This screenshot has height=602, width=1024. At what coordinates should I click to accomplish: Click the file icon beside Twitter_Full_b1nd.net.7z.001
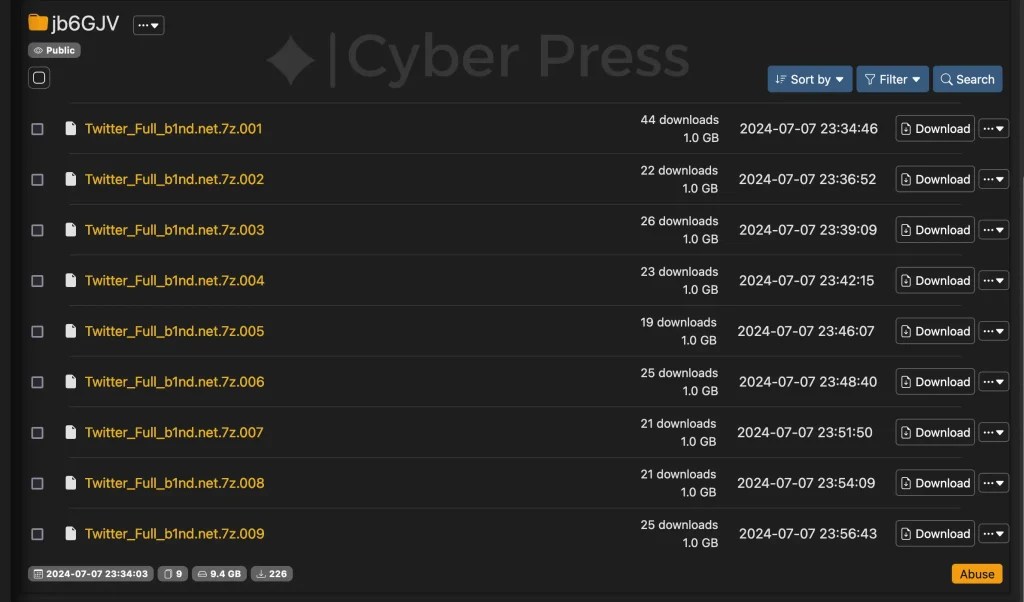[x=70, y=128]
